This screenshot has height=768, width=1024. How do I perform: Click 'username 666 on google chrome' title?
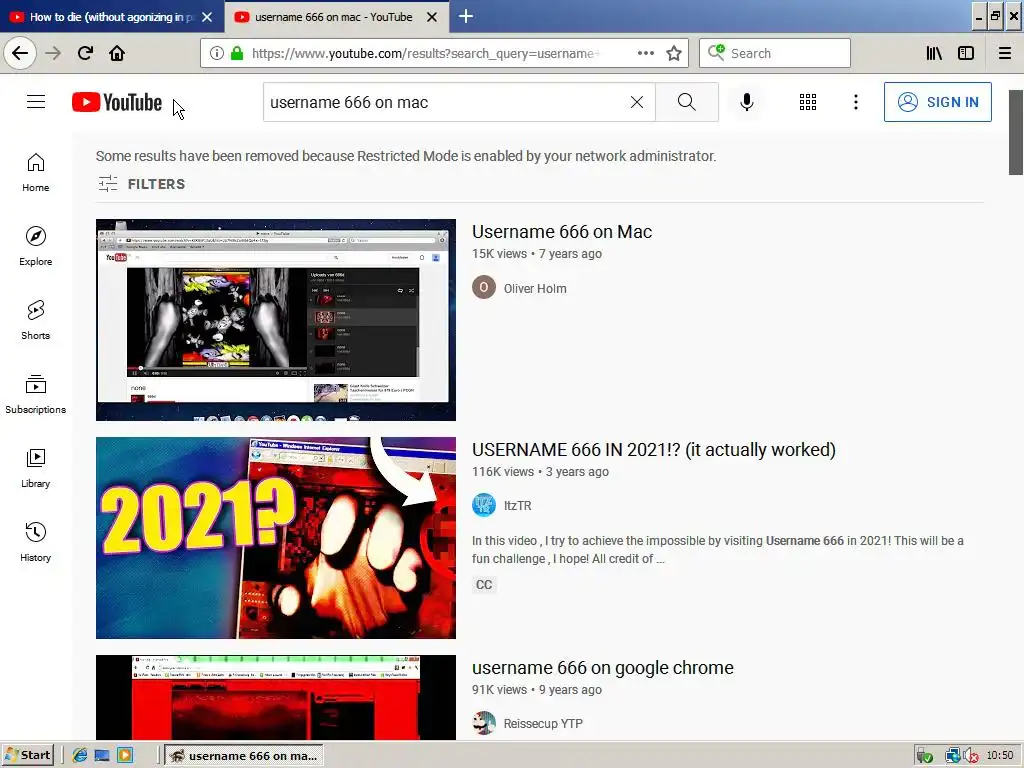click(x=603, y=668)
